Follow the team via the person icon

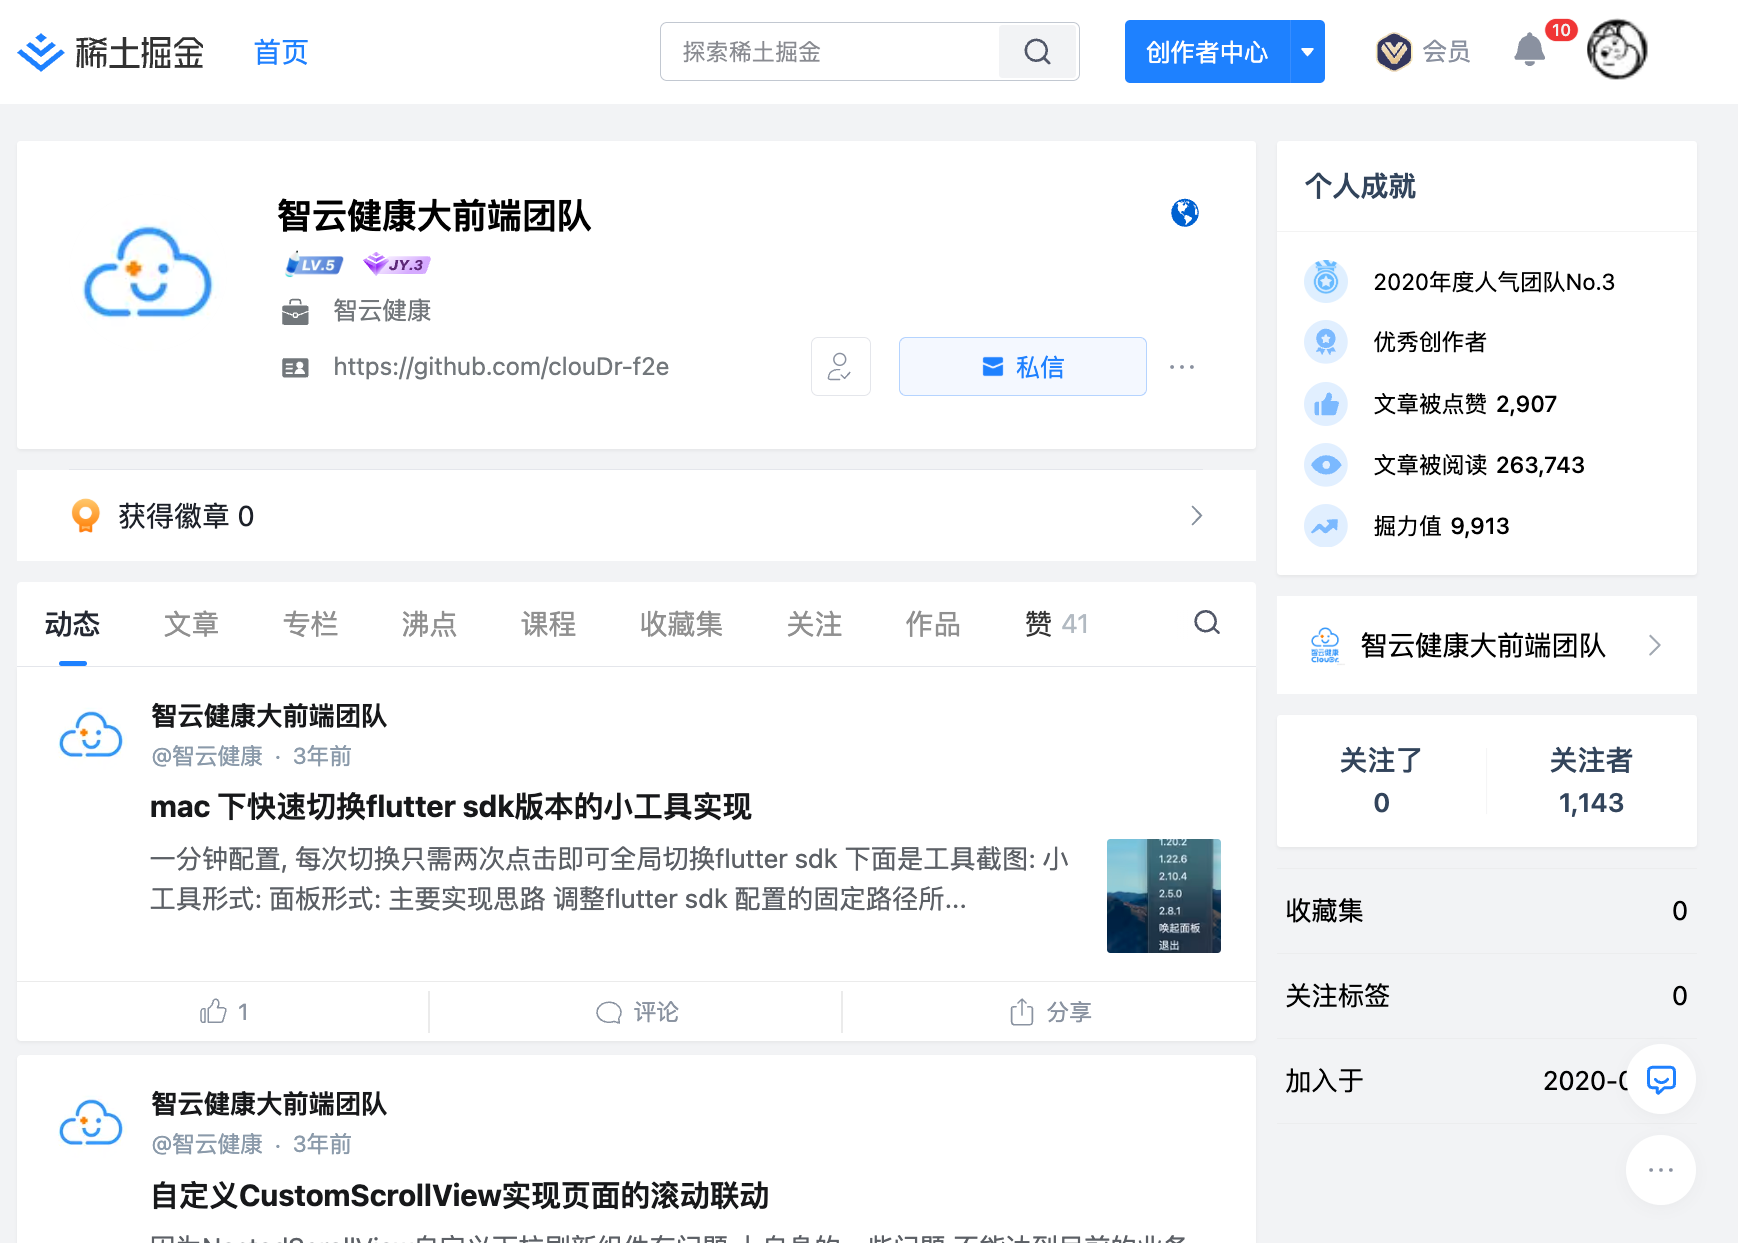pyautogui.click(x=840, y=367)
